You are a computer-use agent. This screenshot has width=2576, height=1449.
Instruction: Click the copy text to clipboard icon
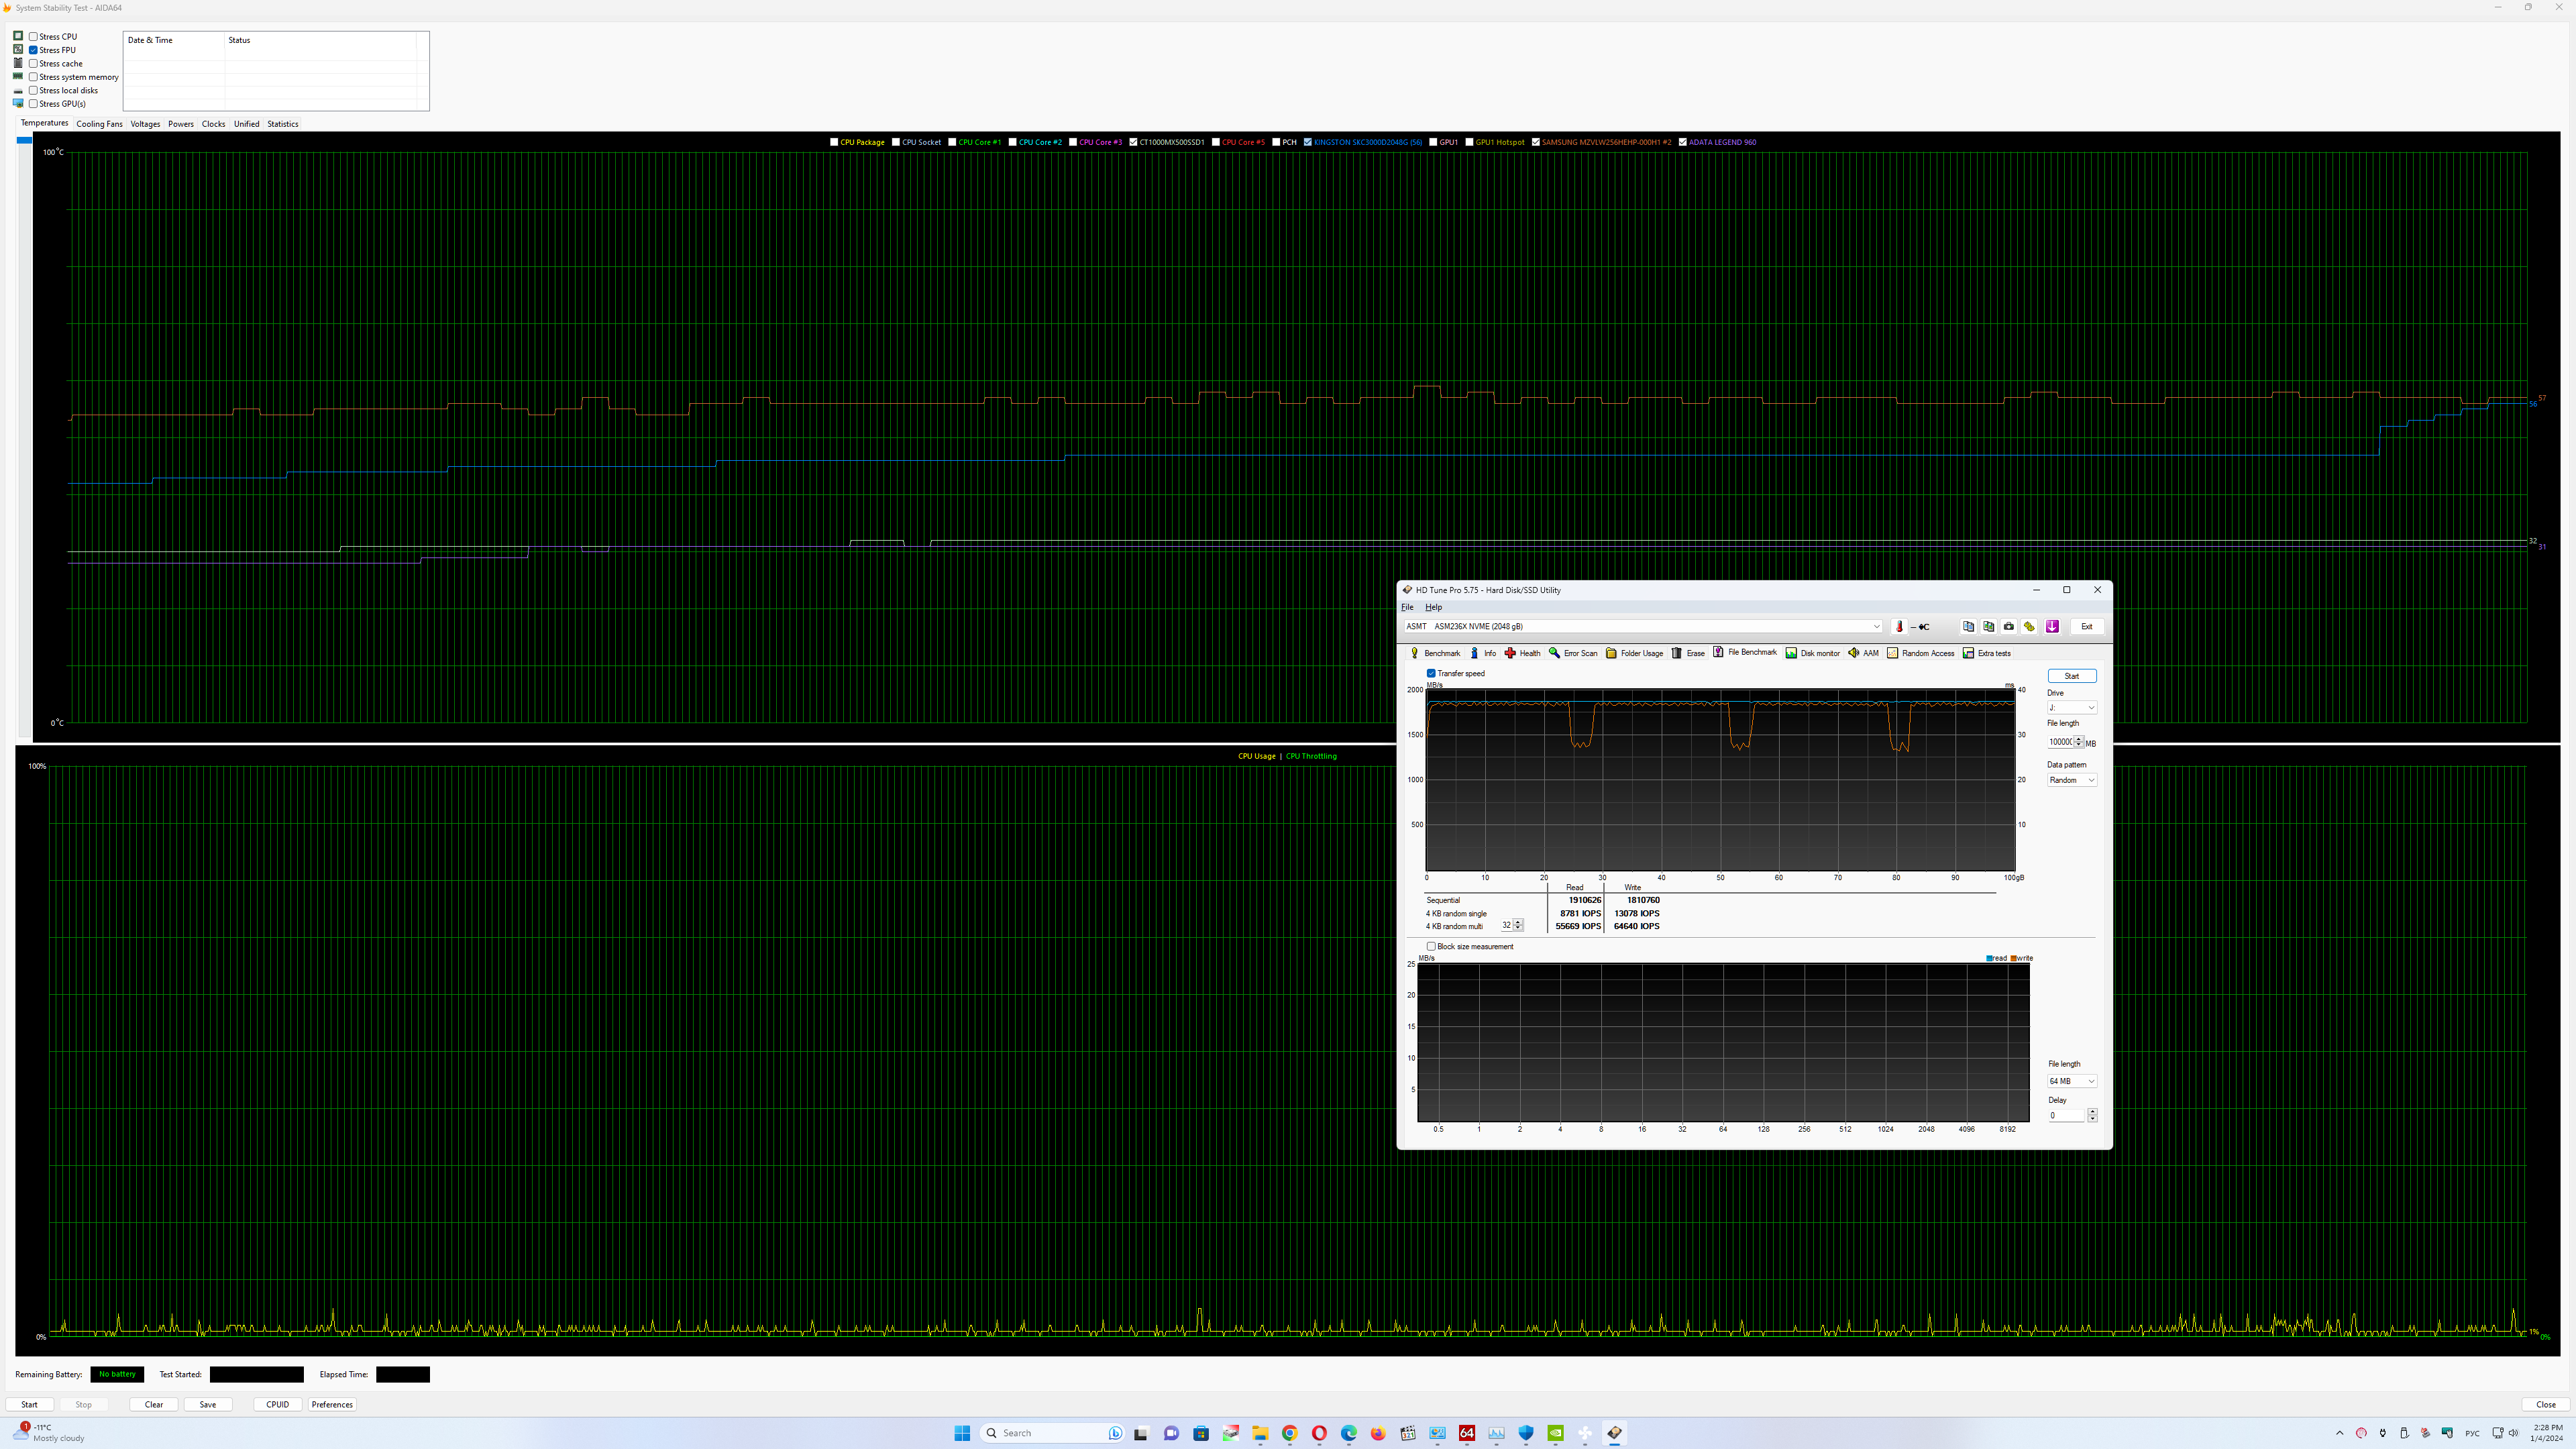pyautogui.click(x=1968, y=627)
